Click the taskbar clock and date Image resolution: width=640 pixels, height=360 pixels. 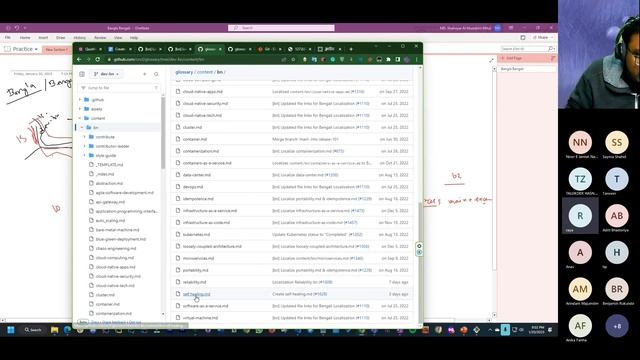click(x=536, y=330)
